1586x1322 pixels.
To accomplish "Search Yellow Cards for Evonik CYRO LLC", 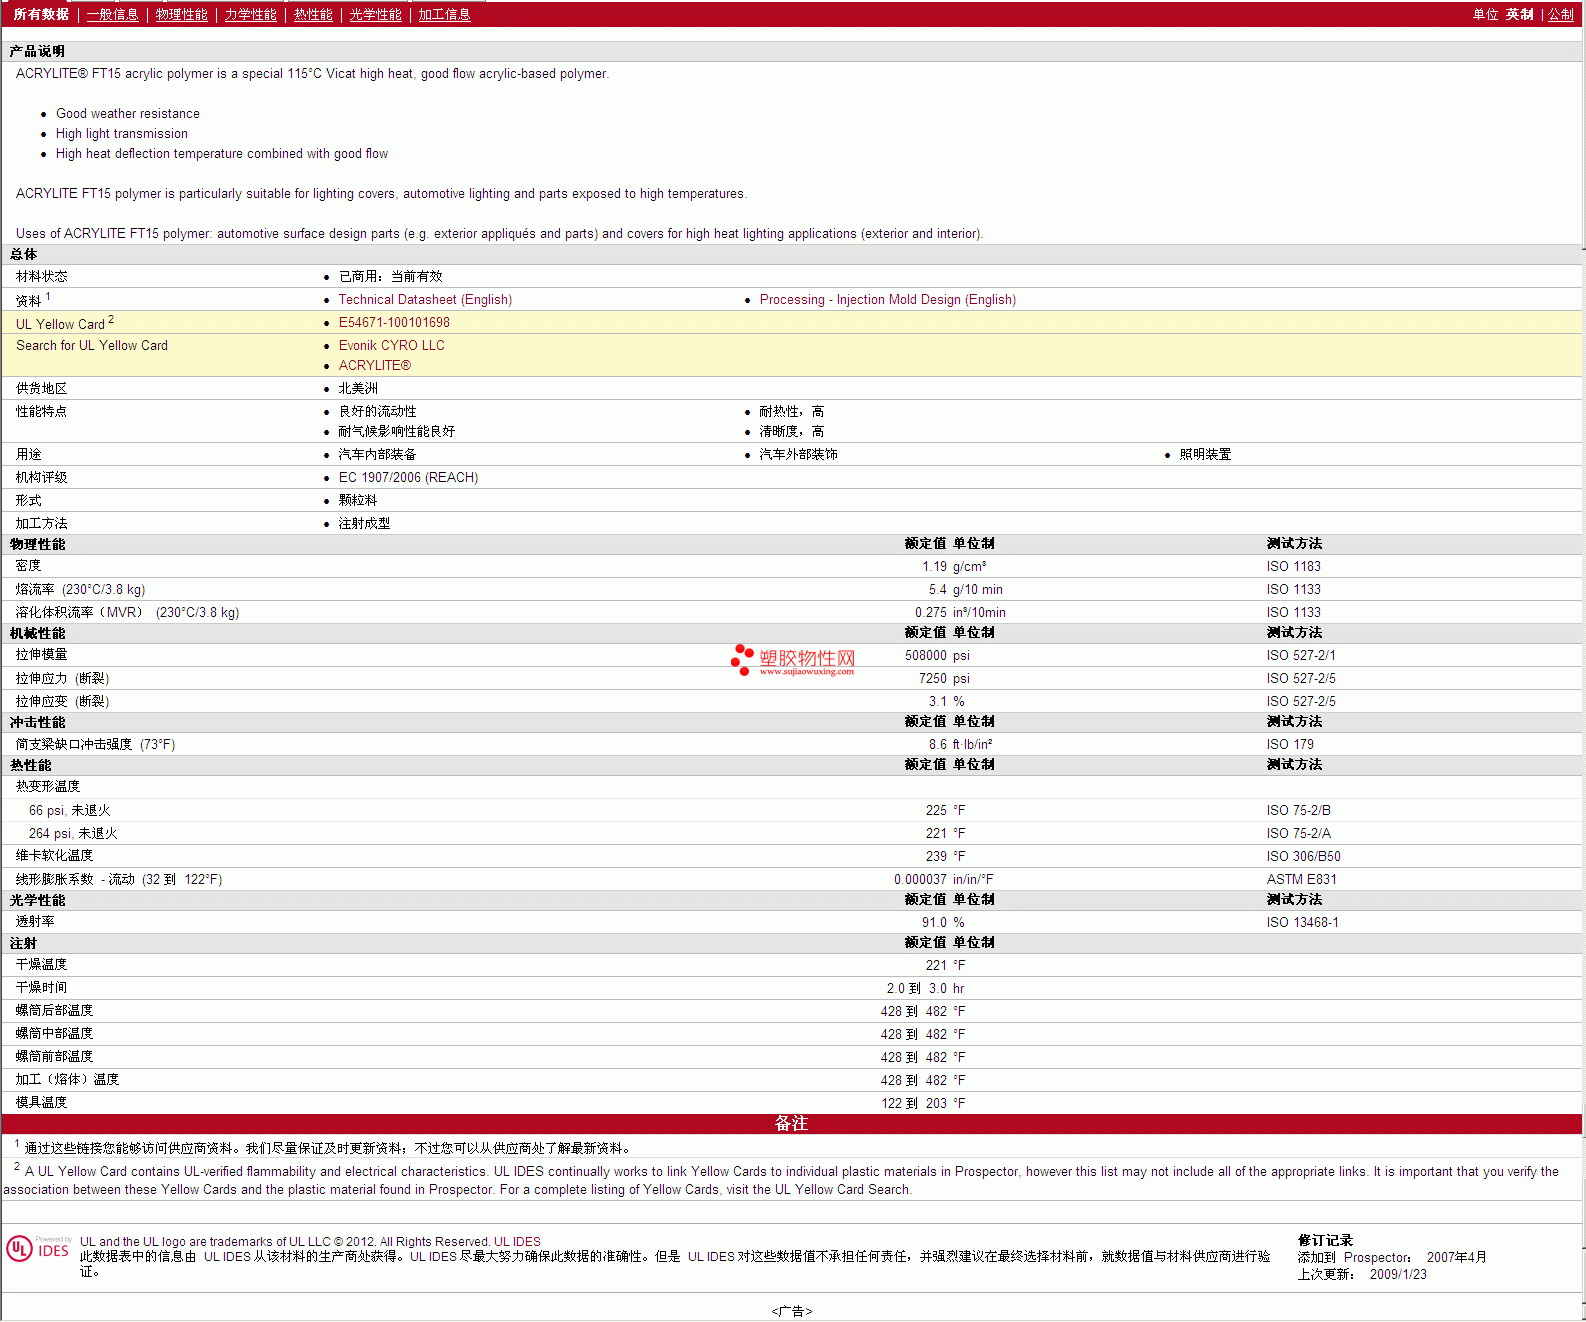I will point(391,345).
